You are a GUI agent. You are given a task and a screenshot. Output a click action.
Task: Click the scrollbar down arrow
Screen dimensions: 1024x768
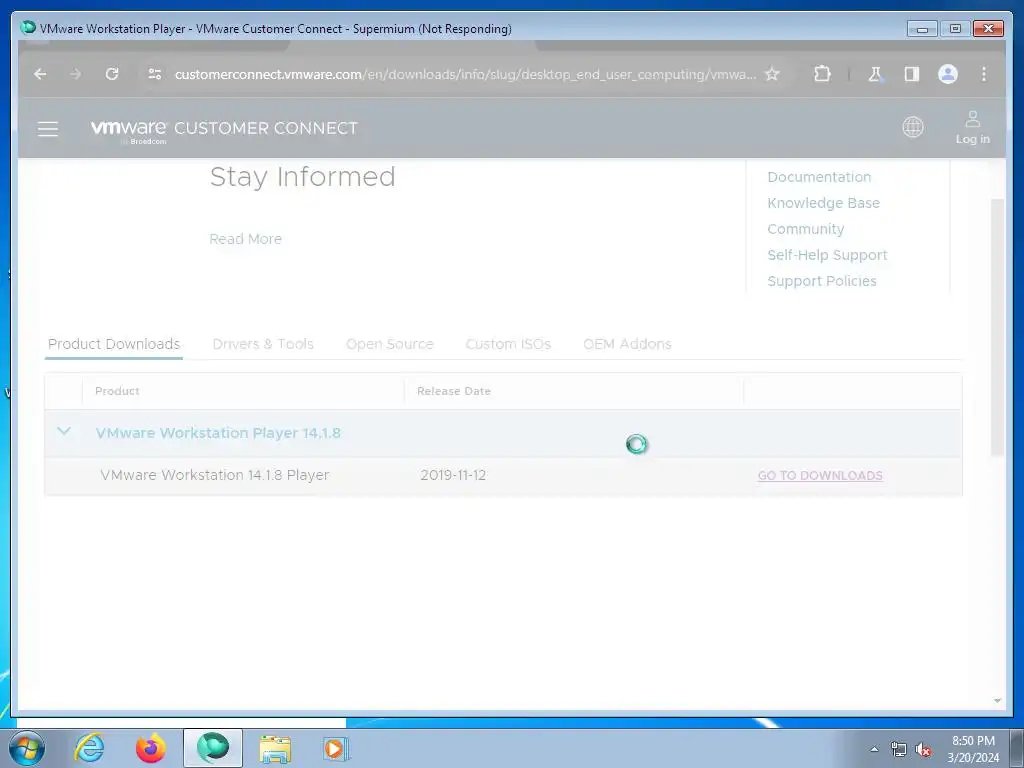coord(997,701)
